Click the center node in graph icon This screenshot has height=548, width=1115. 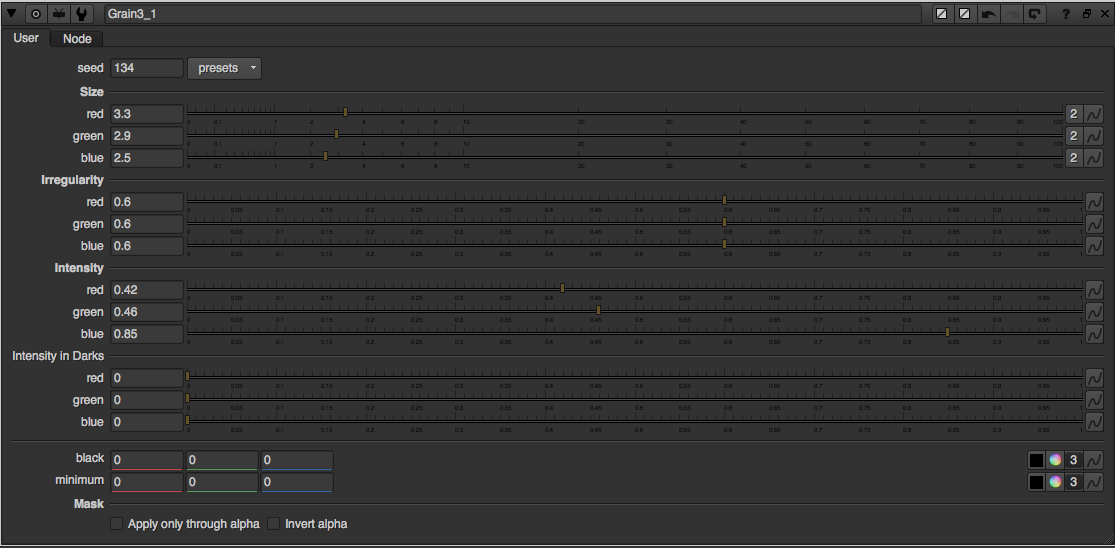pyautogui.click(x=36, y=14)
